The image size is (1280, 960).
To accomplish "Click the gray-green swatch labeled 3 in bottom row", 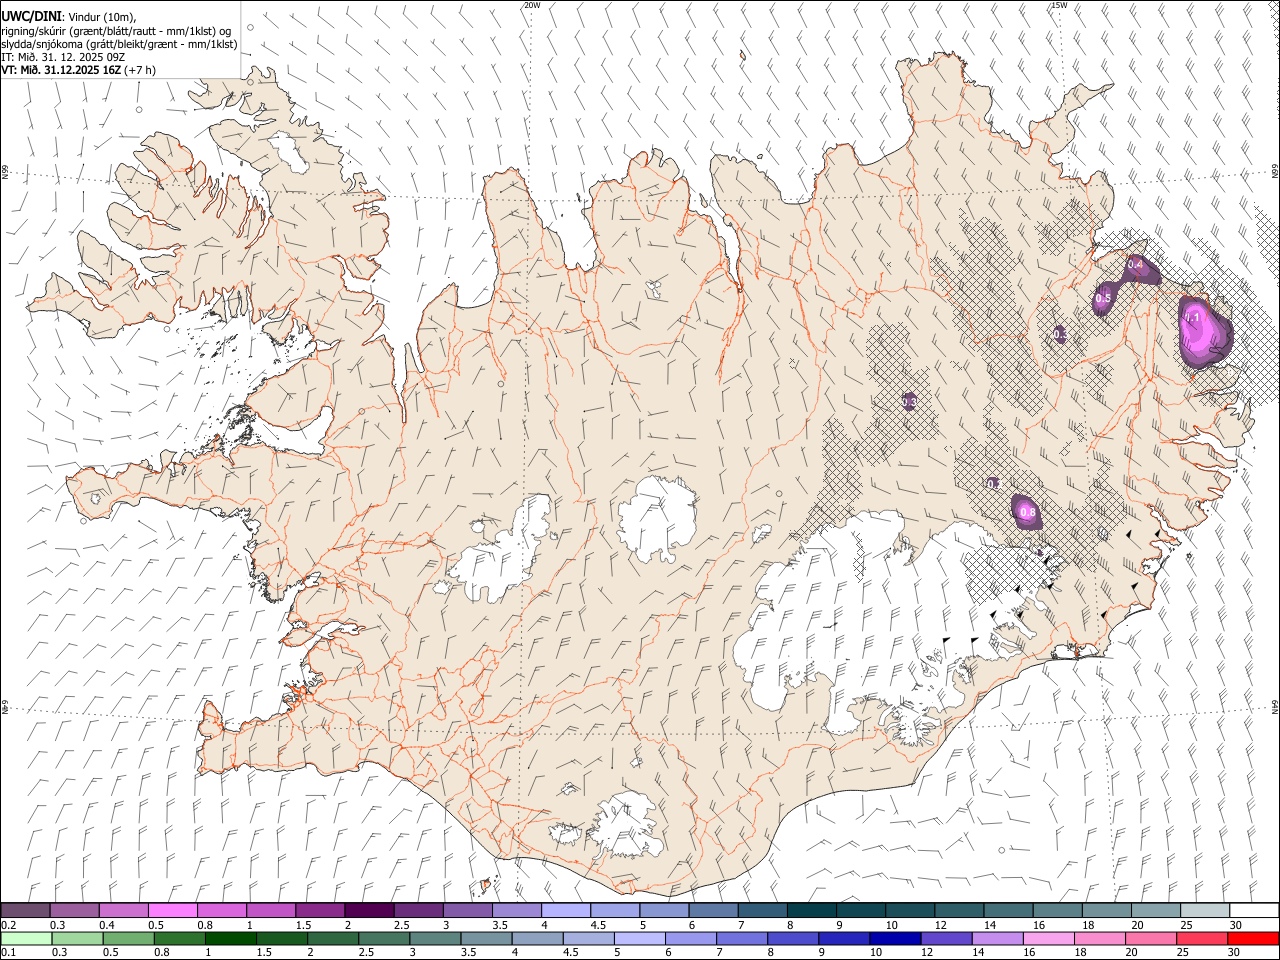I will coord(435,938).
